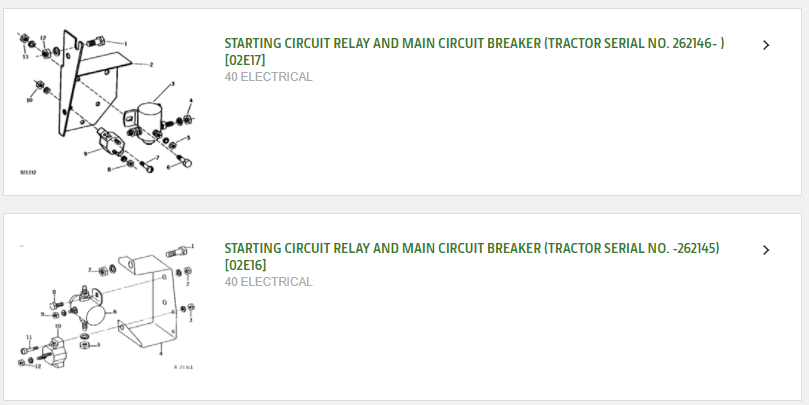809x405 pixels.
Task: Click the hex nut labeled 5 in bottom diagram
Action: click(85, 345)
